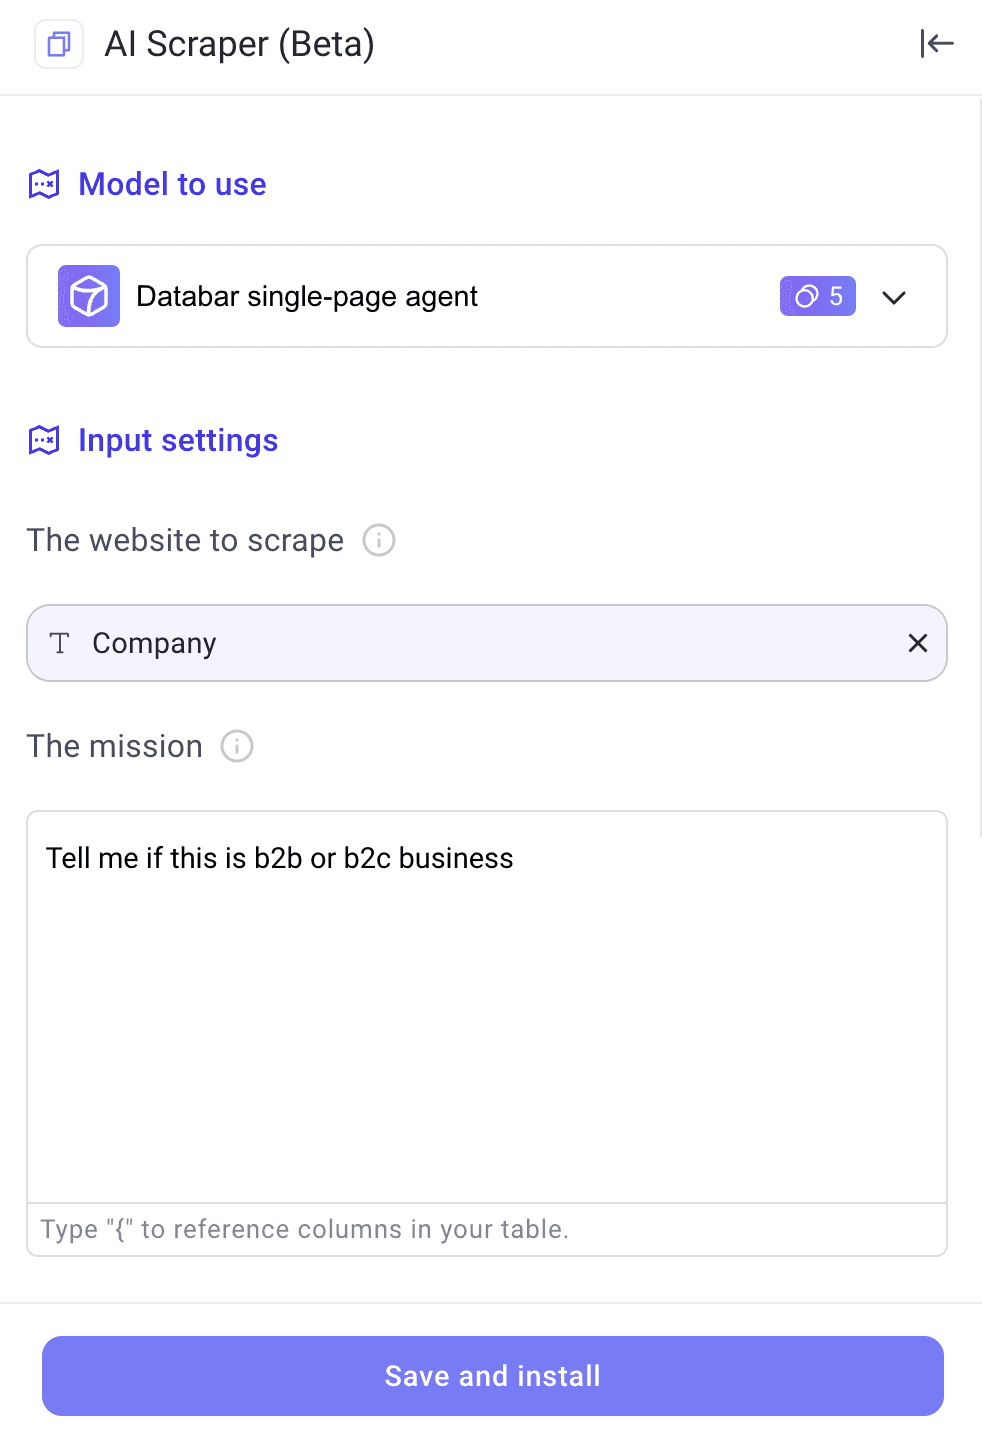
Task: Collapse the AI Scraper panel
Action: pos(937,44)
